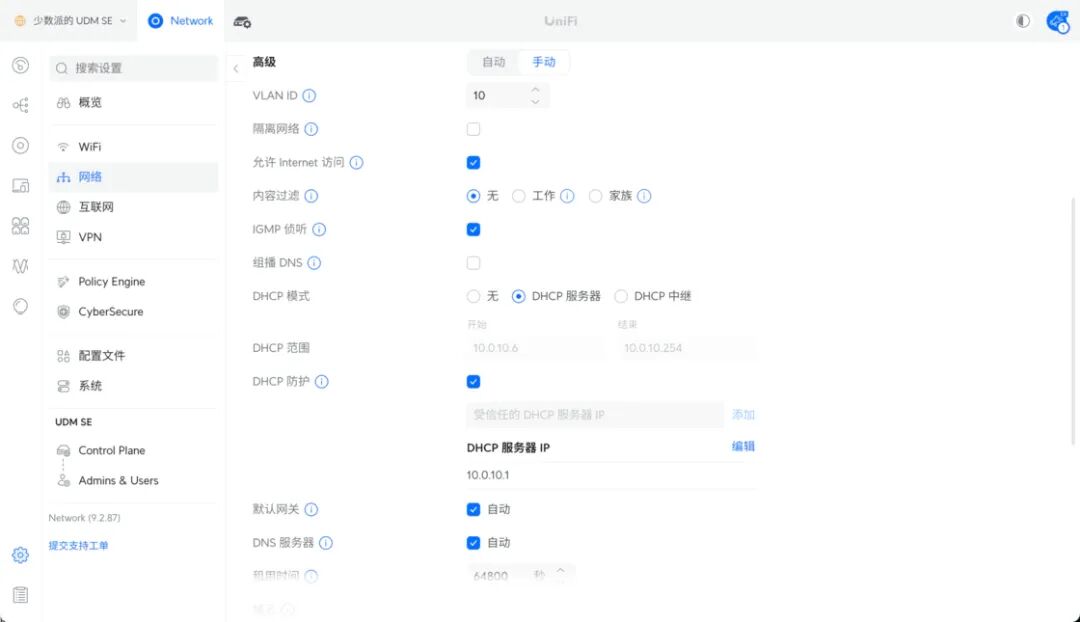The width and height of the screenshot is (1080, 622).
Task: Go to the VPN settings section
Action: (x=134, y=237)
